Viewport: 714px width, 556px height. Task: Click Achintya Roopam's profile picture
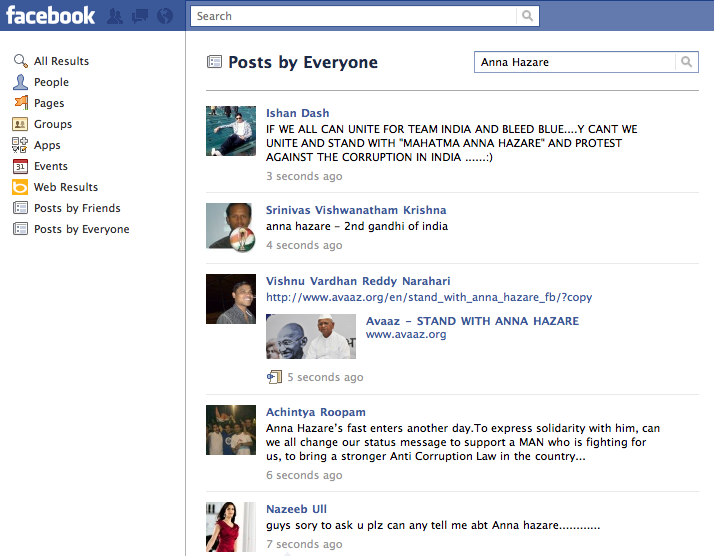click(x=231, y=430)
